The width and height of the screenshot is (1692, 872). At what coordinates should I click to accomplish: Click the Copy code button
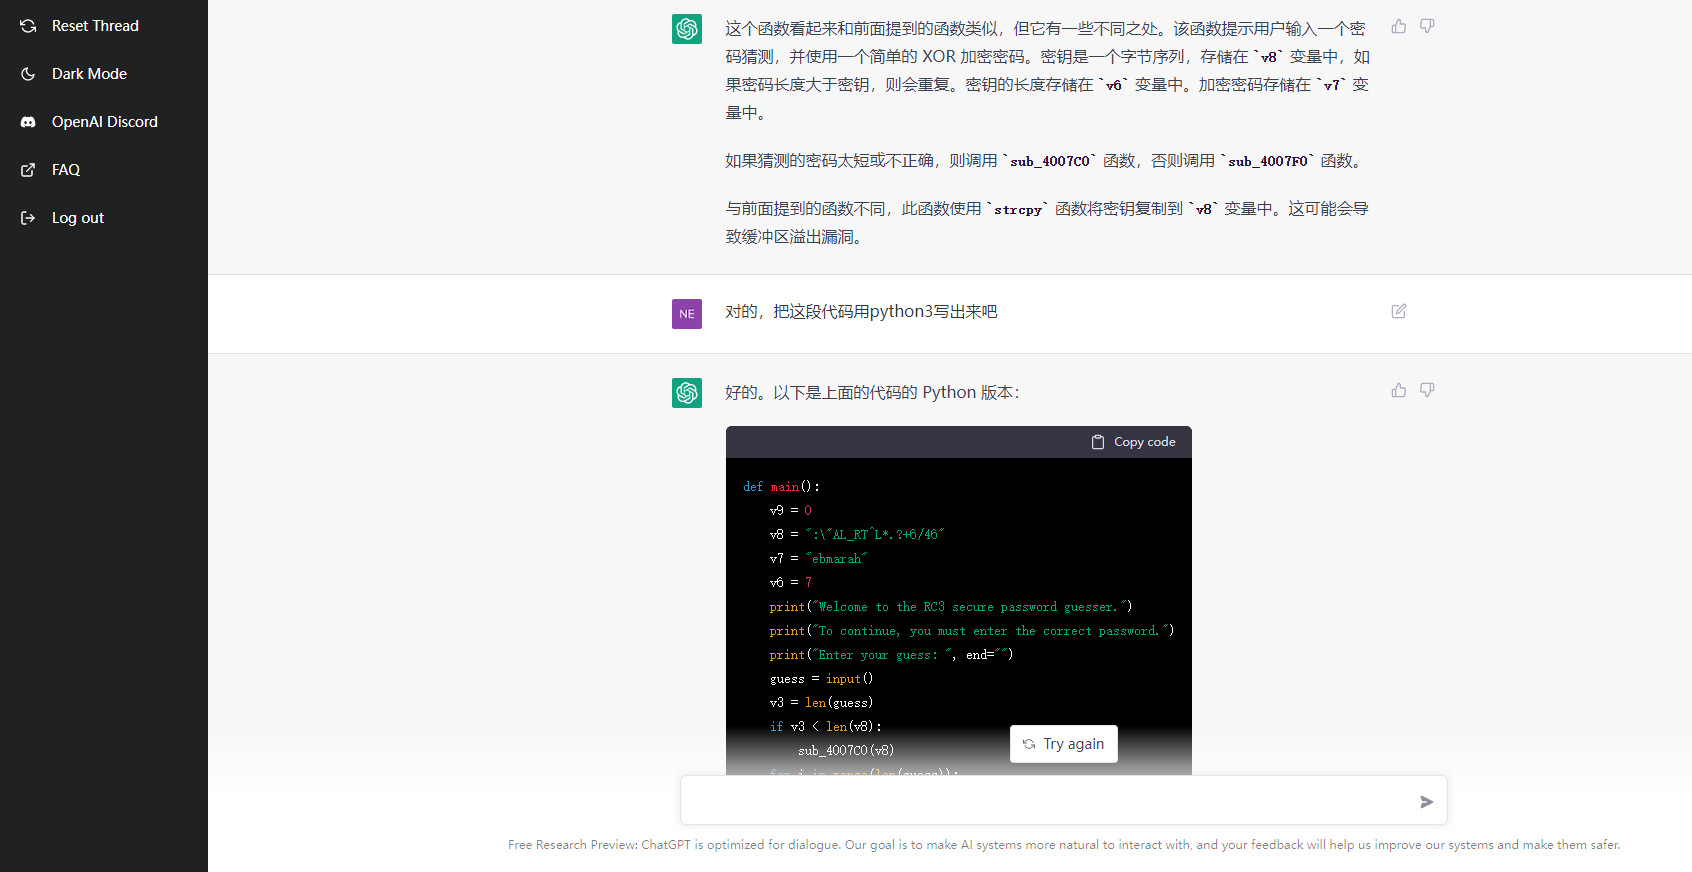(1133, 442)
